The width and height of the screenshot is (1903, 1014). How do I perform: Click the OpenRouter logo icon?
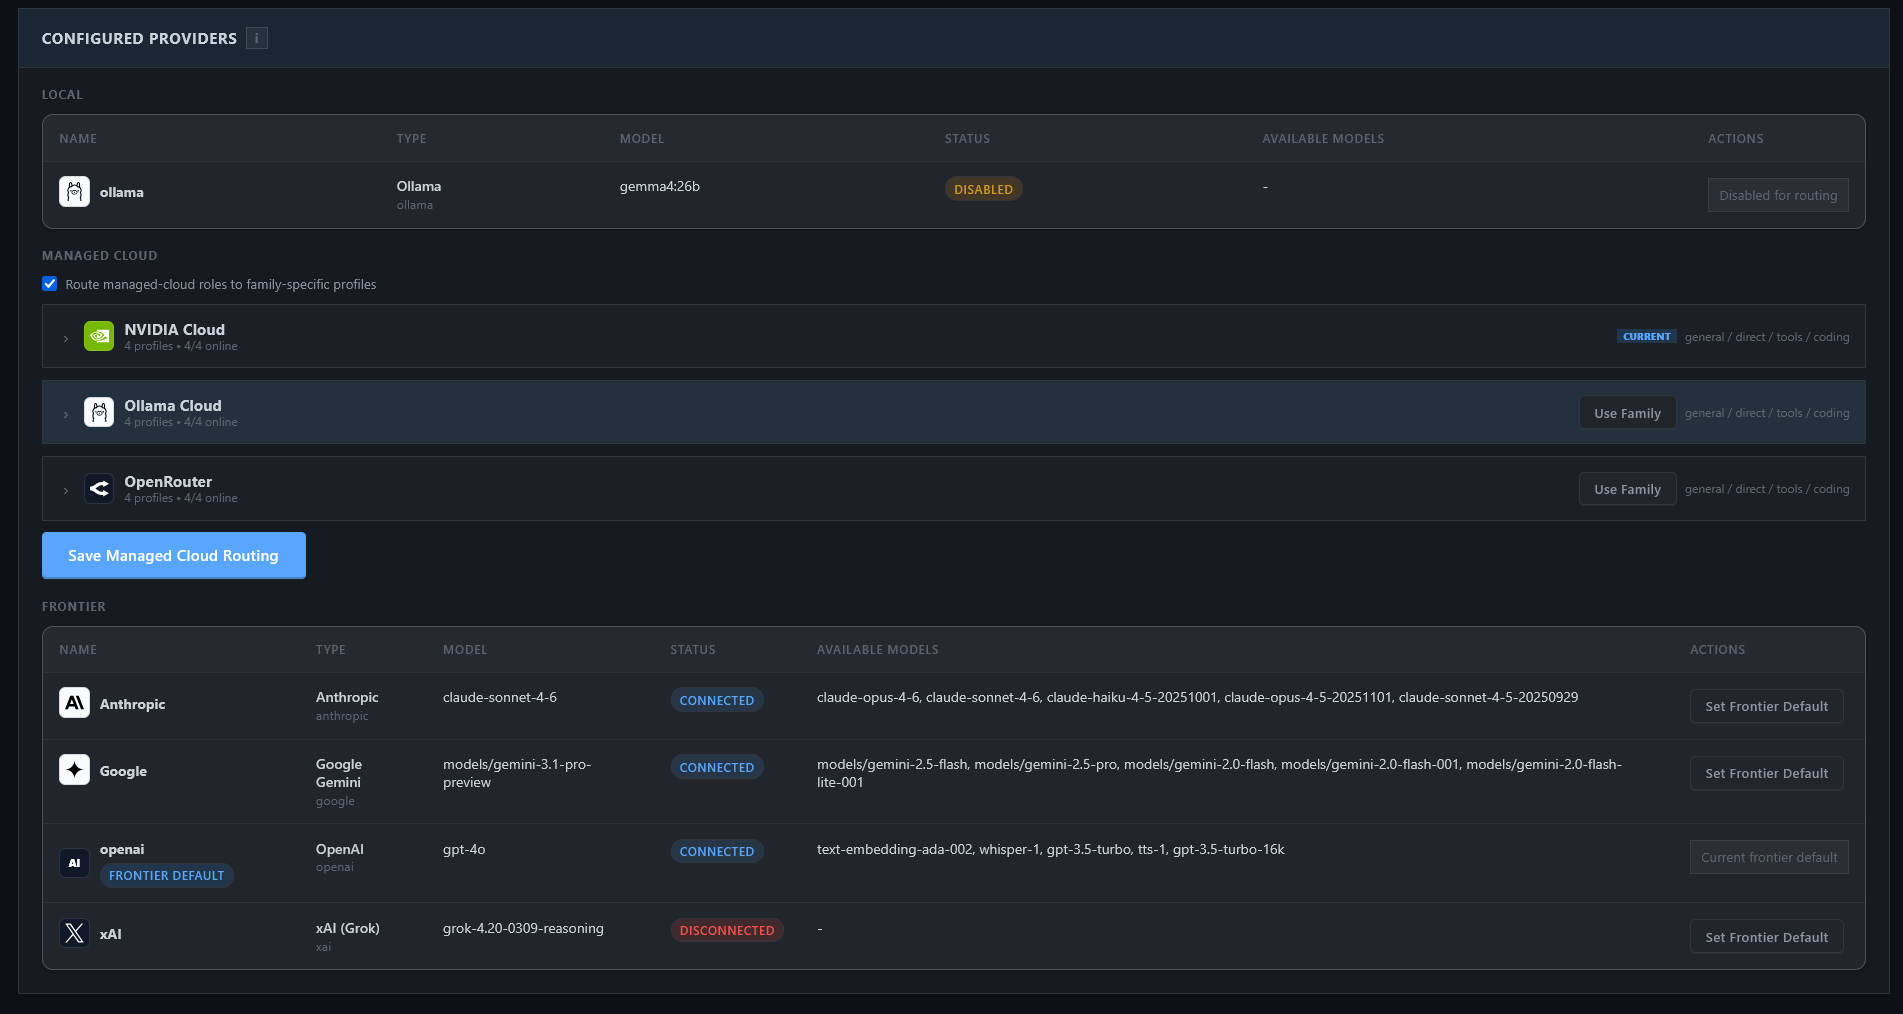click(99, 488)
